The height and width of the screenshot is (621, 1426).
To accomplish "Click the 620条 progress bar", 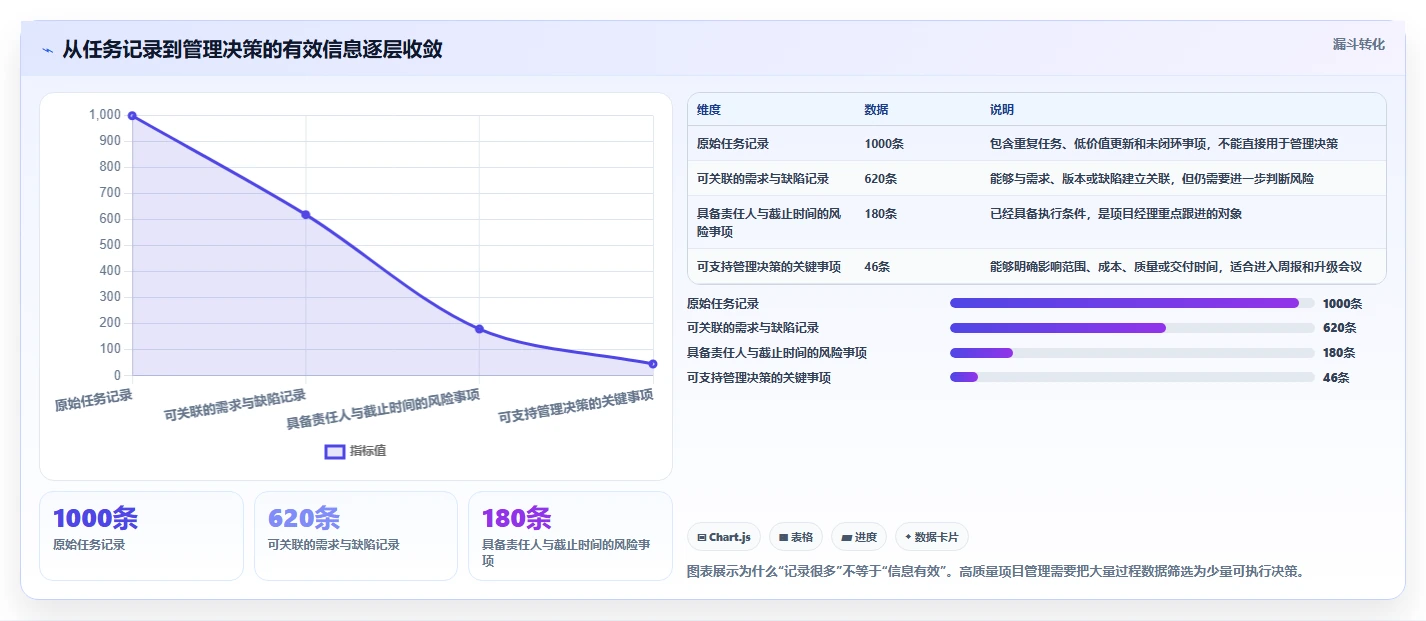I will [x=1132, y=328].
